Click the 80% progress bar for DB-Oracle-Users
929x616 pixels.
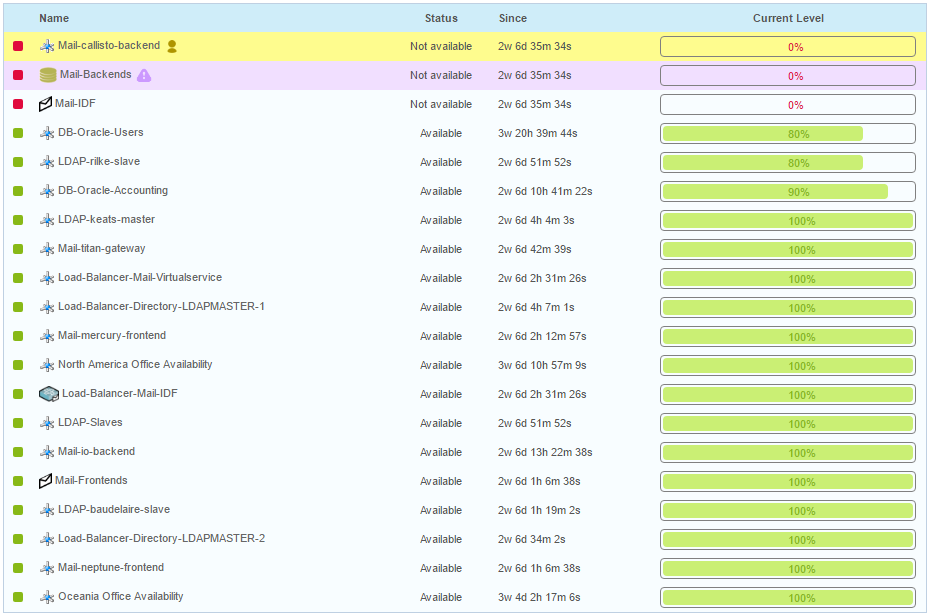coord(786,132)
